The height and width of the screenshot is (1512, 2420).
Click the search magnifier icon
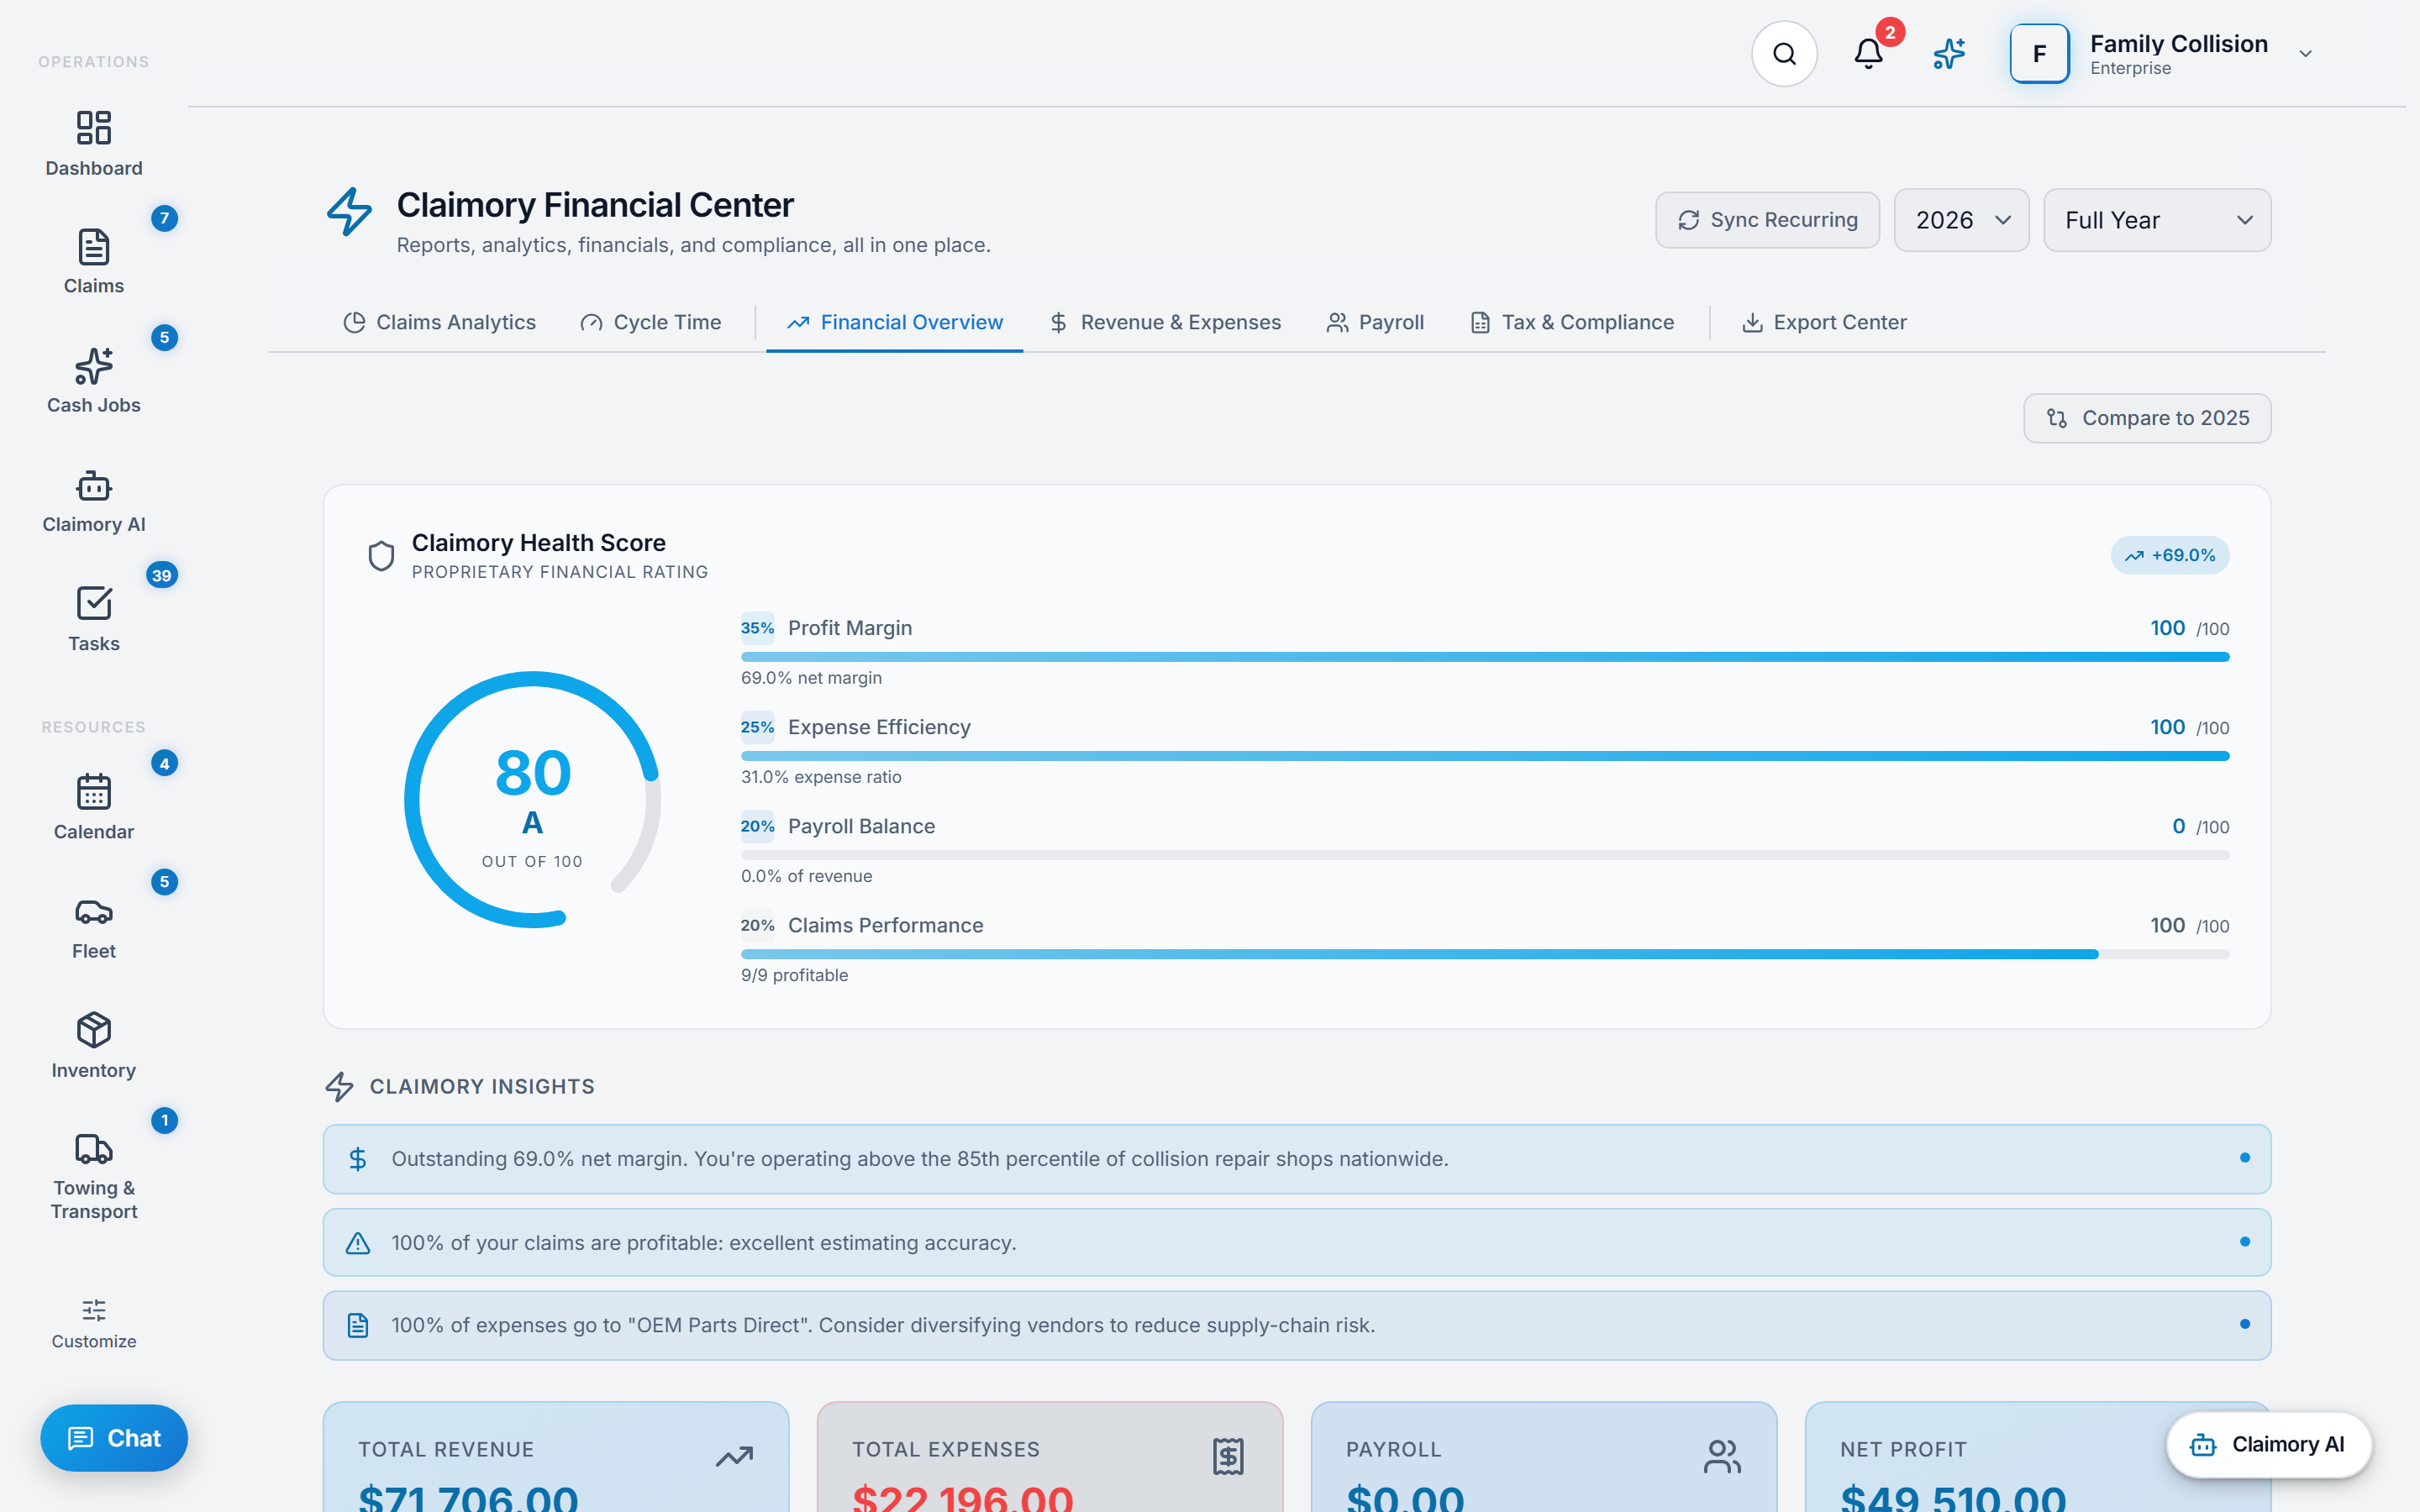[x=1784, y=54]
